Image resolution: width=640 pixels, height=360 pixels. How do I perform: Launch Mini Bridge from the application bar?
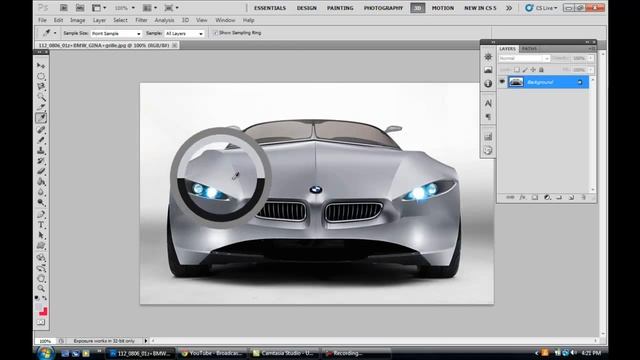80,8
